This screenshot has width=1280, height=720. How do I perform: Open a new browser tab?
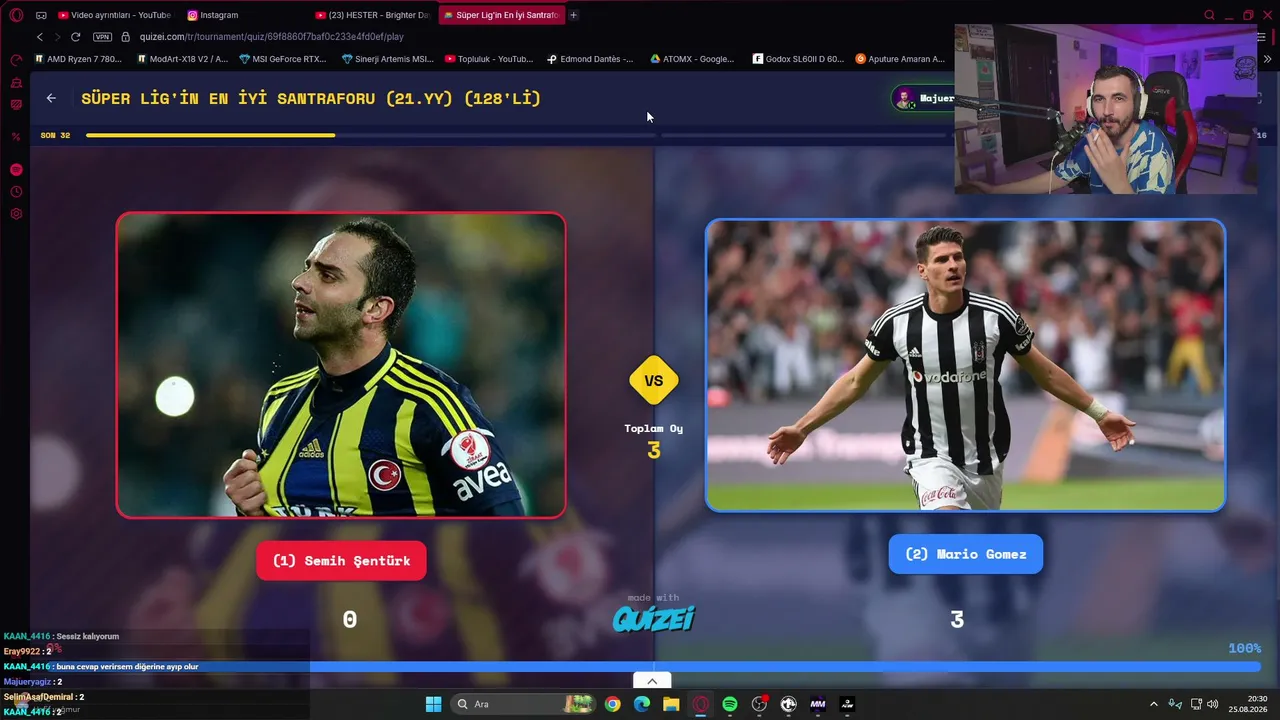(x=573, y=15)
